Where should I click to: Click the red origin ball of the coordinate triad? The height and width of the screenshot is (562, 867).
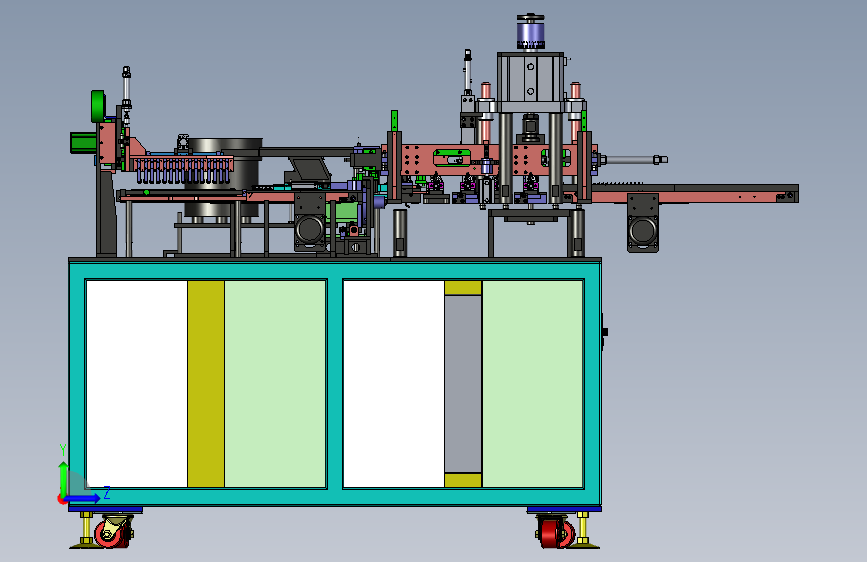pyautogui.click(x=61, y=499)
